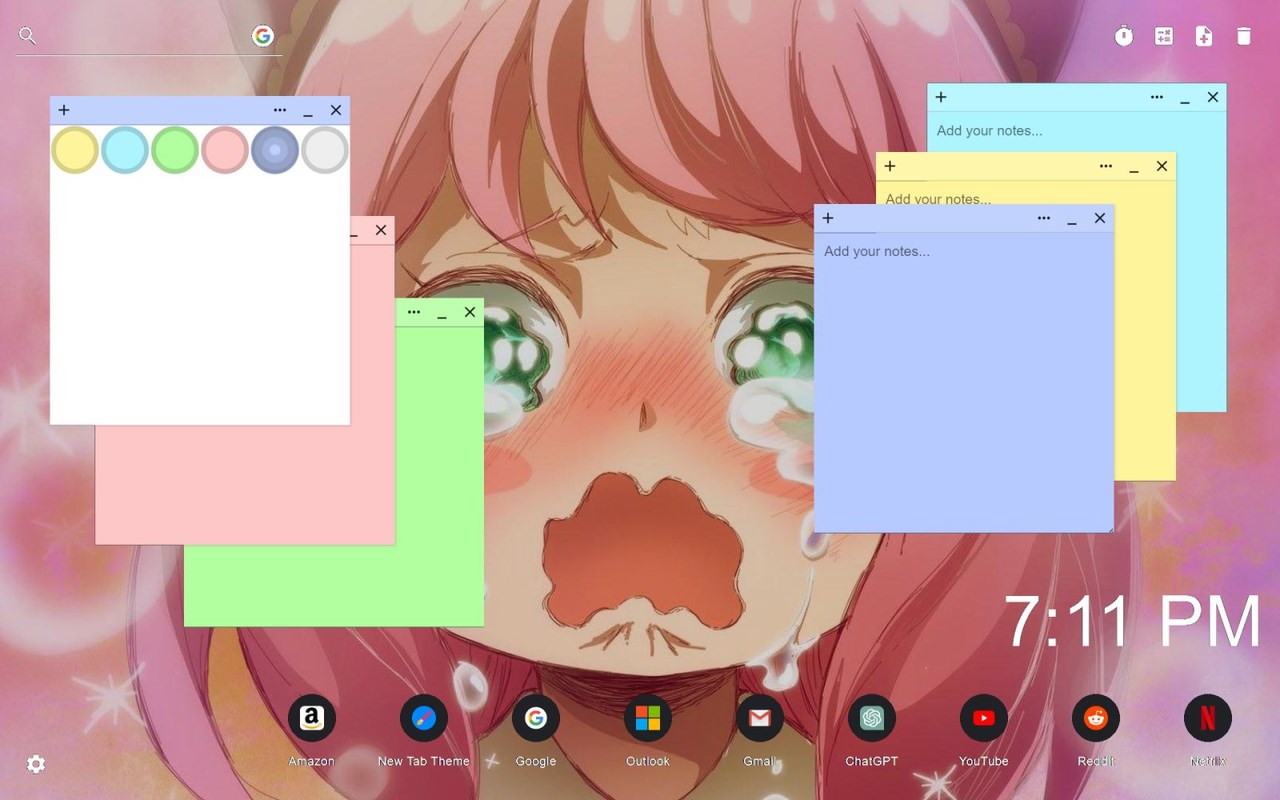
Task: Close the purple sticky note
Action: [x=1100, y=218]
